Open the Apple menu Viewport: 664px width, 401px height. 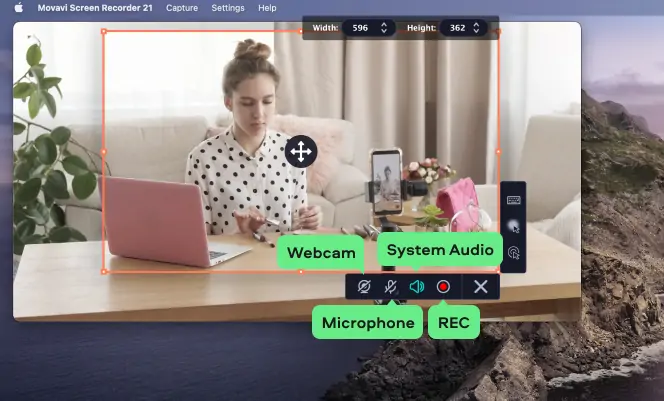(19, 8)
